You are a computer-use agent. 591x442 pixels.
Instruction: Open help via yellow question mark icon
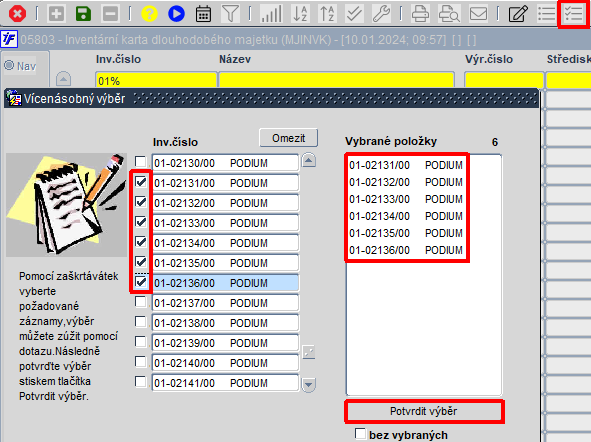149,14
